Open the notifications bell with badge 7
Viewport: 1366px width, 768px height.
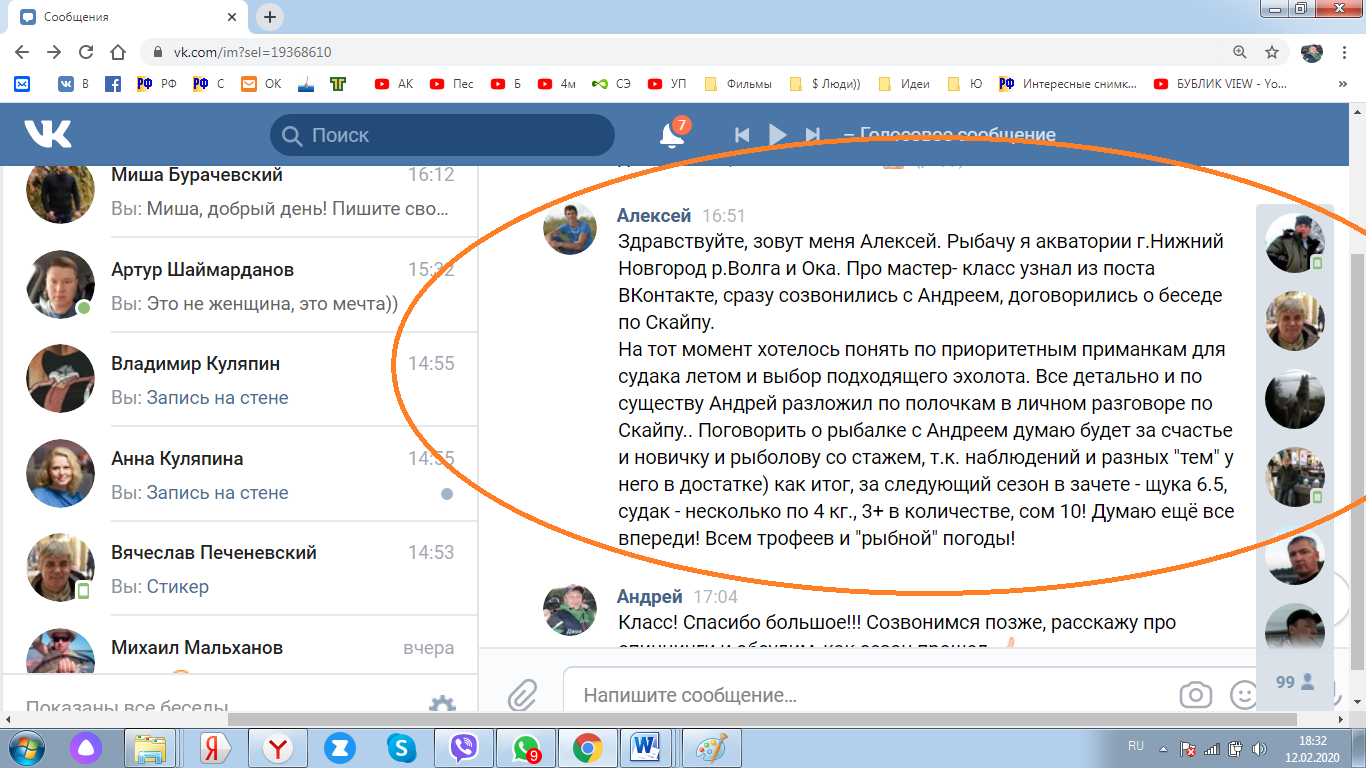672,135
